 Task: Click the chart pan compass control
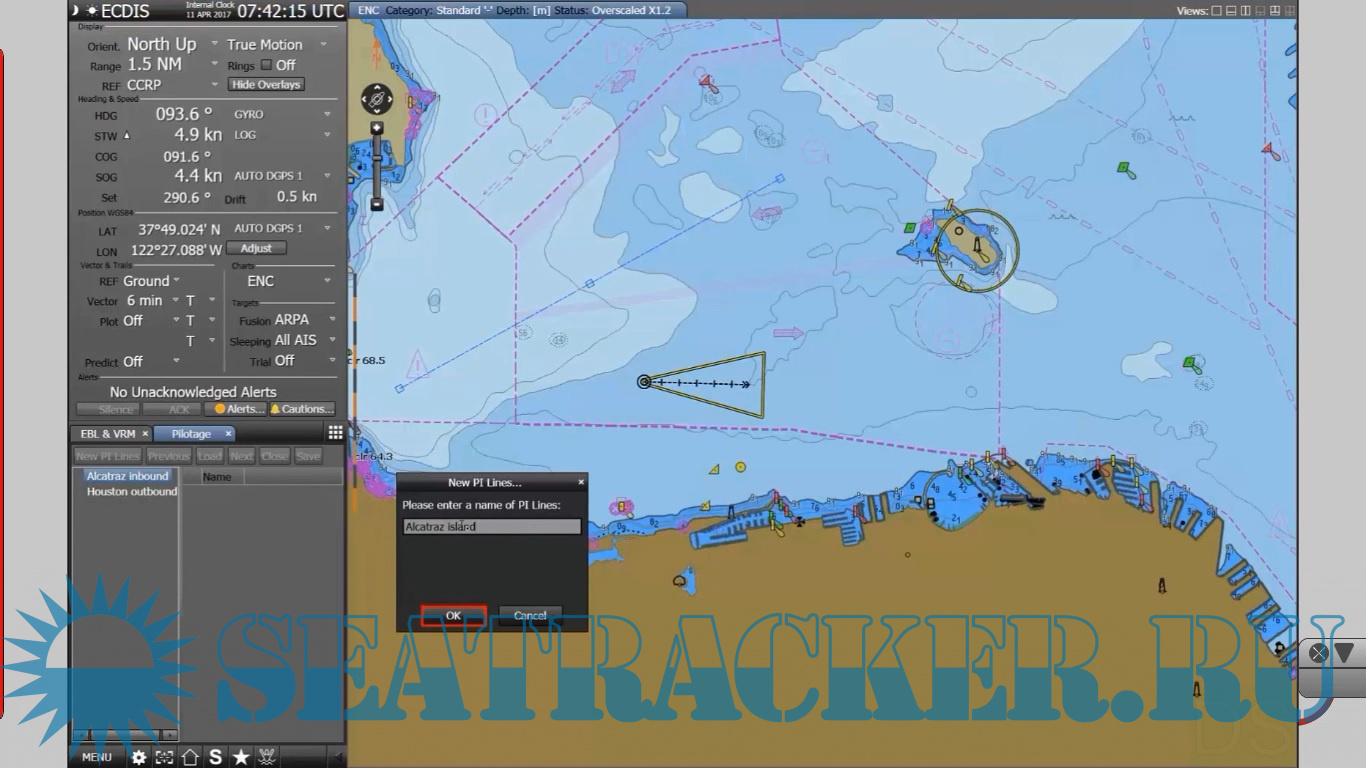click(377, 100)
